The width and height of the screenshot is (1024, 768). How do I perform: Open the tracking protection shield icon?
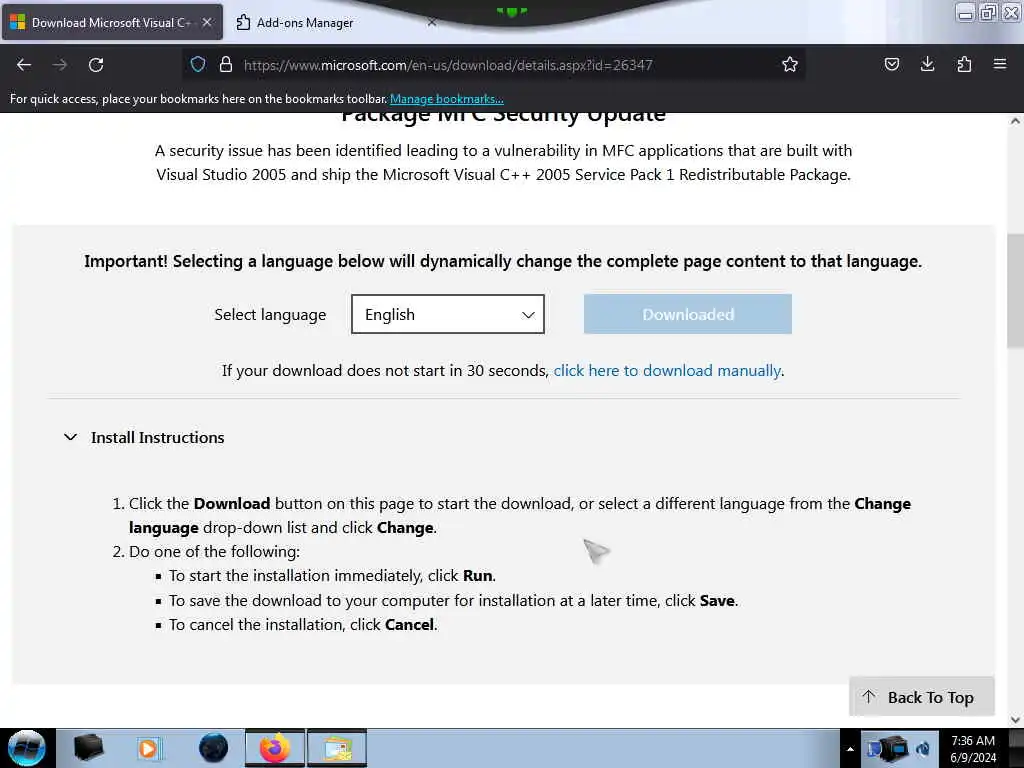(x=198, y=64)
